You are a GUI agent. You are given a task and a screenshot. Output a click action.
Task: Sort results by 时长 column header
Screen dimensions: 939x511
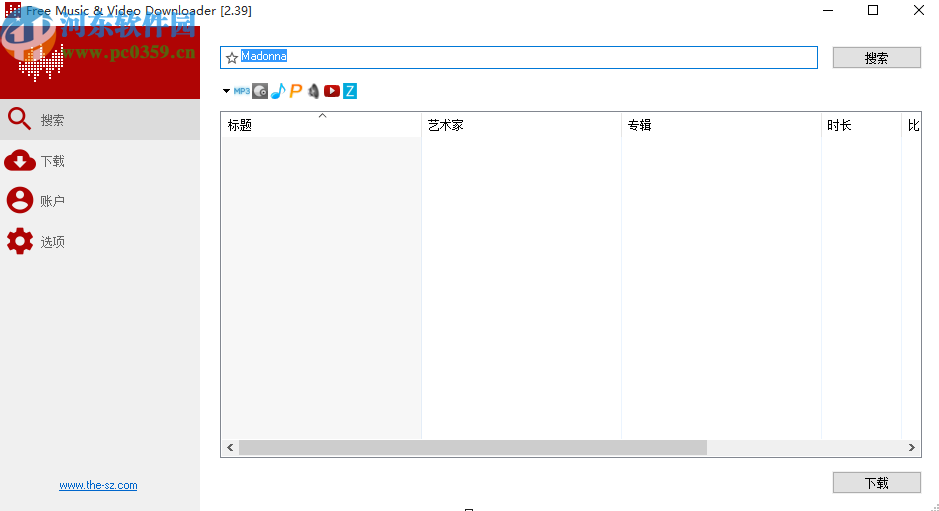point(861,125)
